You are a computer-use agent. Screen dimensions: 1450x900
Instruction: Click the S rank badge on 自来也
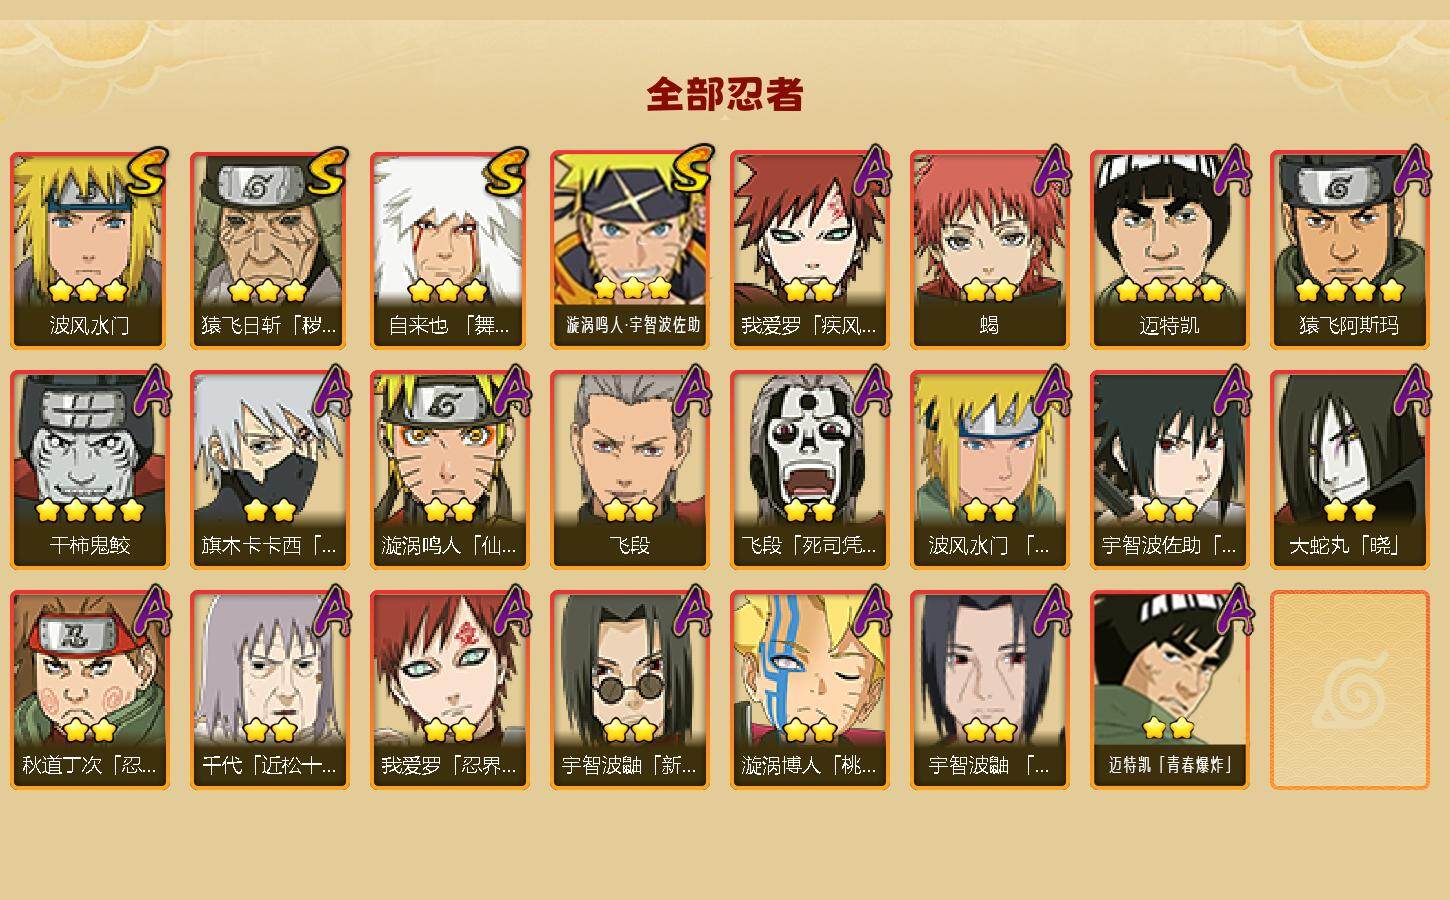point(507,172)
